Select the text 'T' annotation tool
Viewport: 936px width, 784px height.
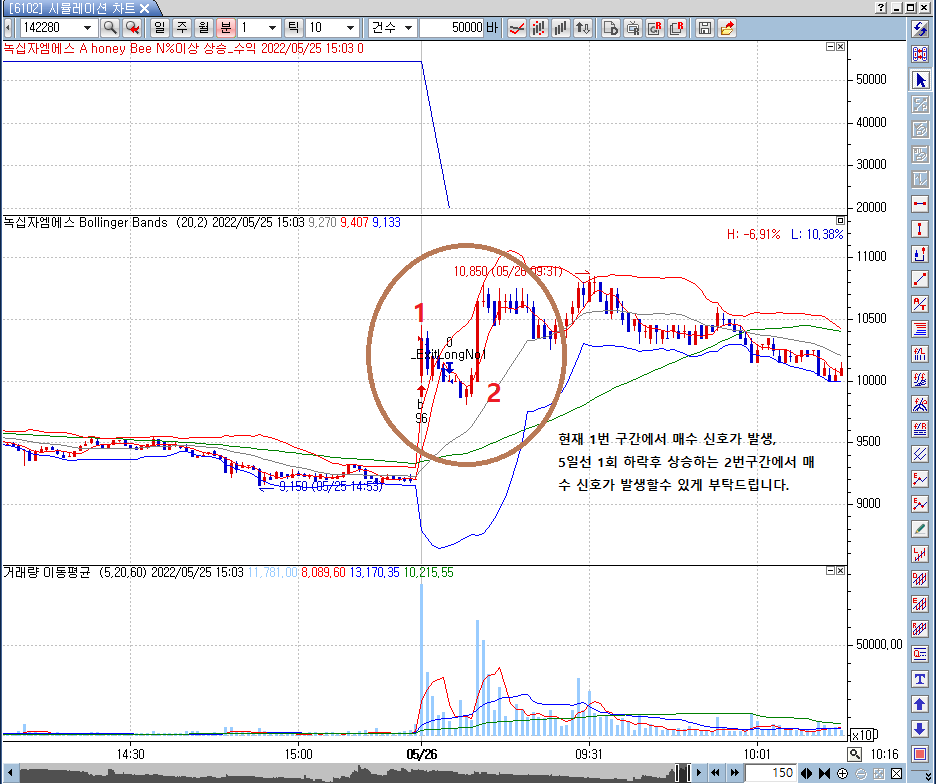pos(920,679)
